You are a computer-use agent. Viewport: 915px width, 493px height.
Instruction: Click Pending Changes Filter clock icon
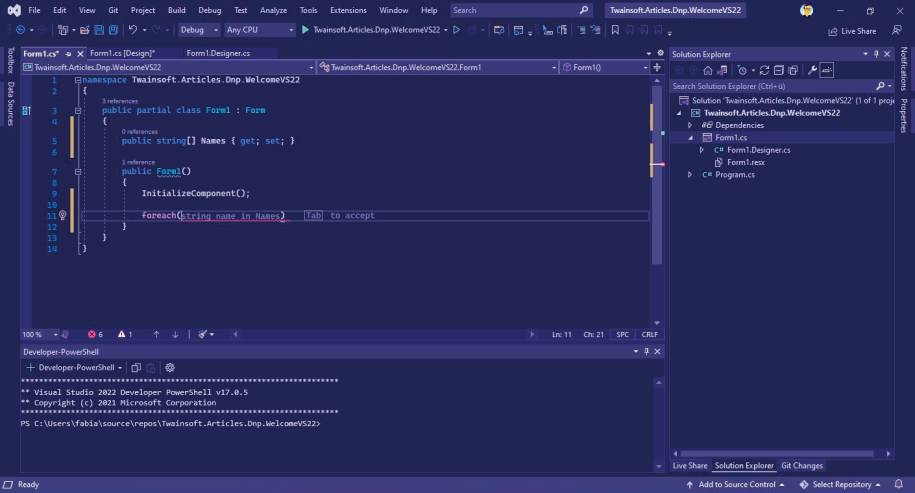click(x=742, y=70)
